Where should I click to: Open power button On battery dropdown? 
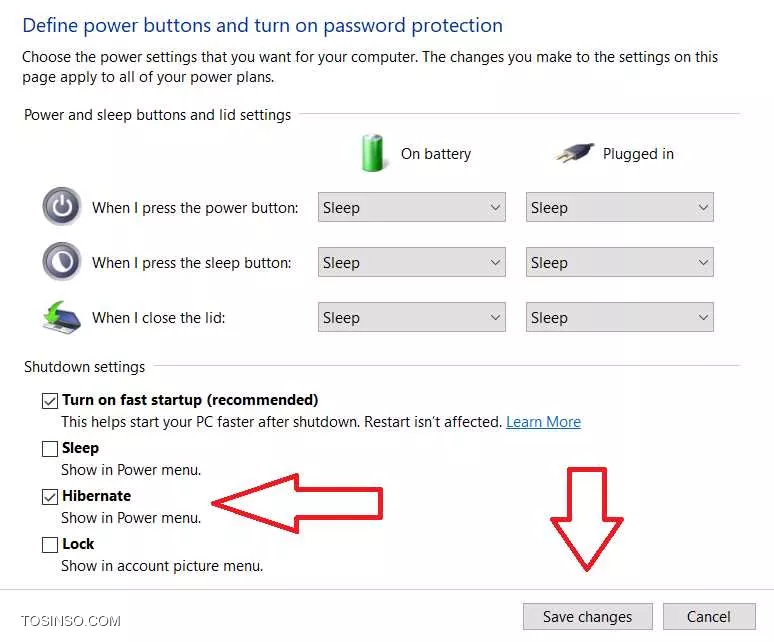[x=412, y=207]
